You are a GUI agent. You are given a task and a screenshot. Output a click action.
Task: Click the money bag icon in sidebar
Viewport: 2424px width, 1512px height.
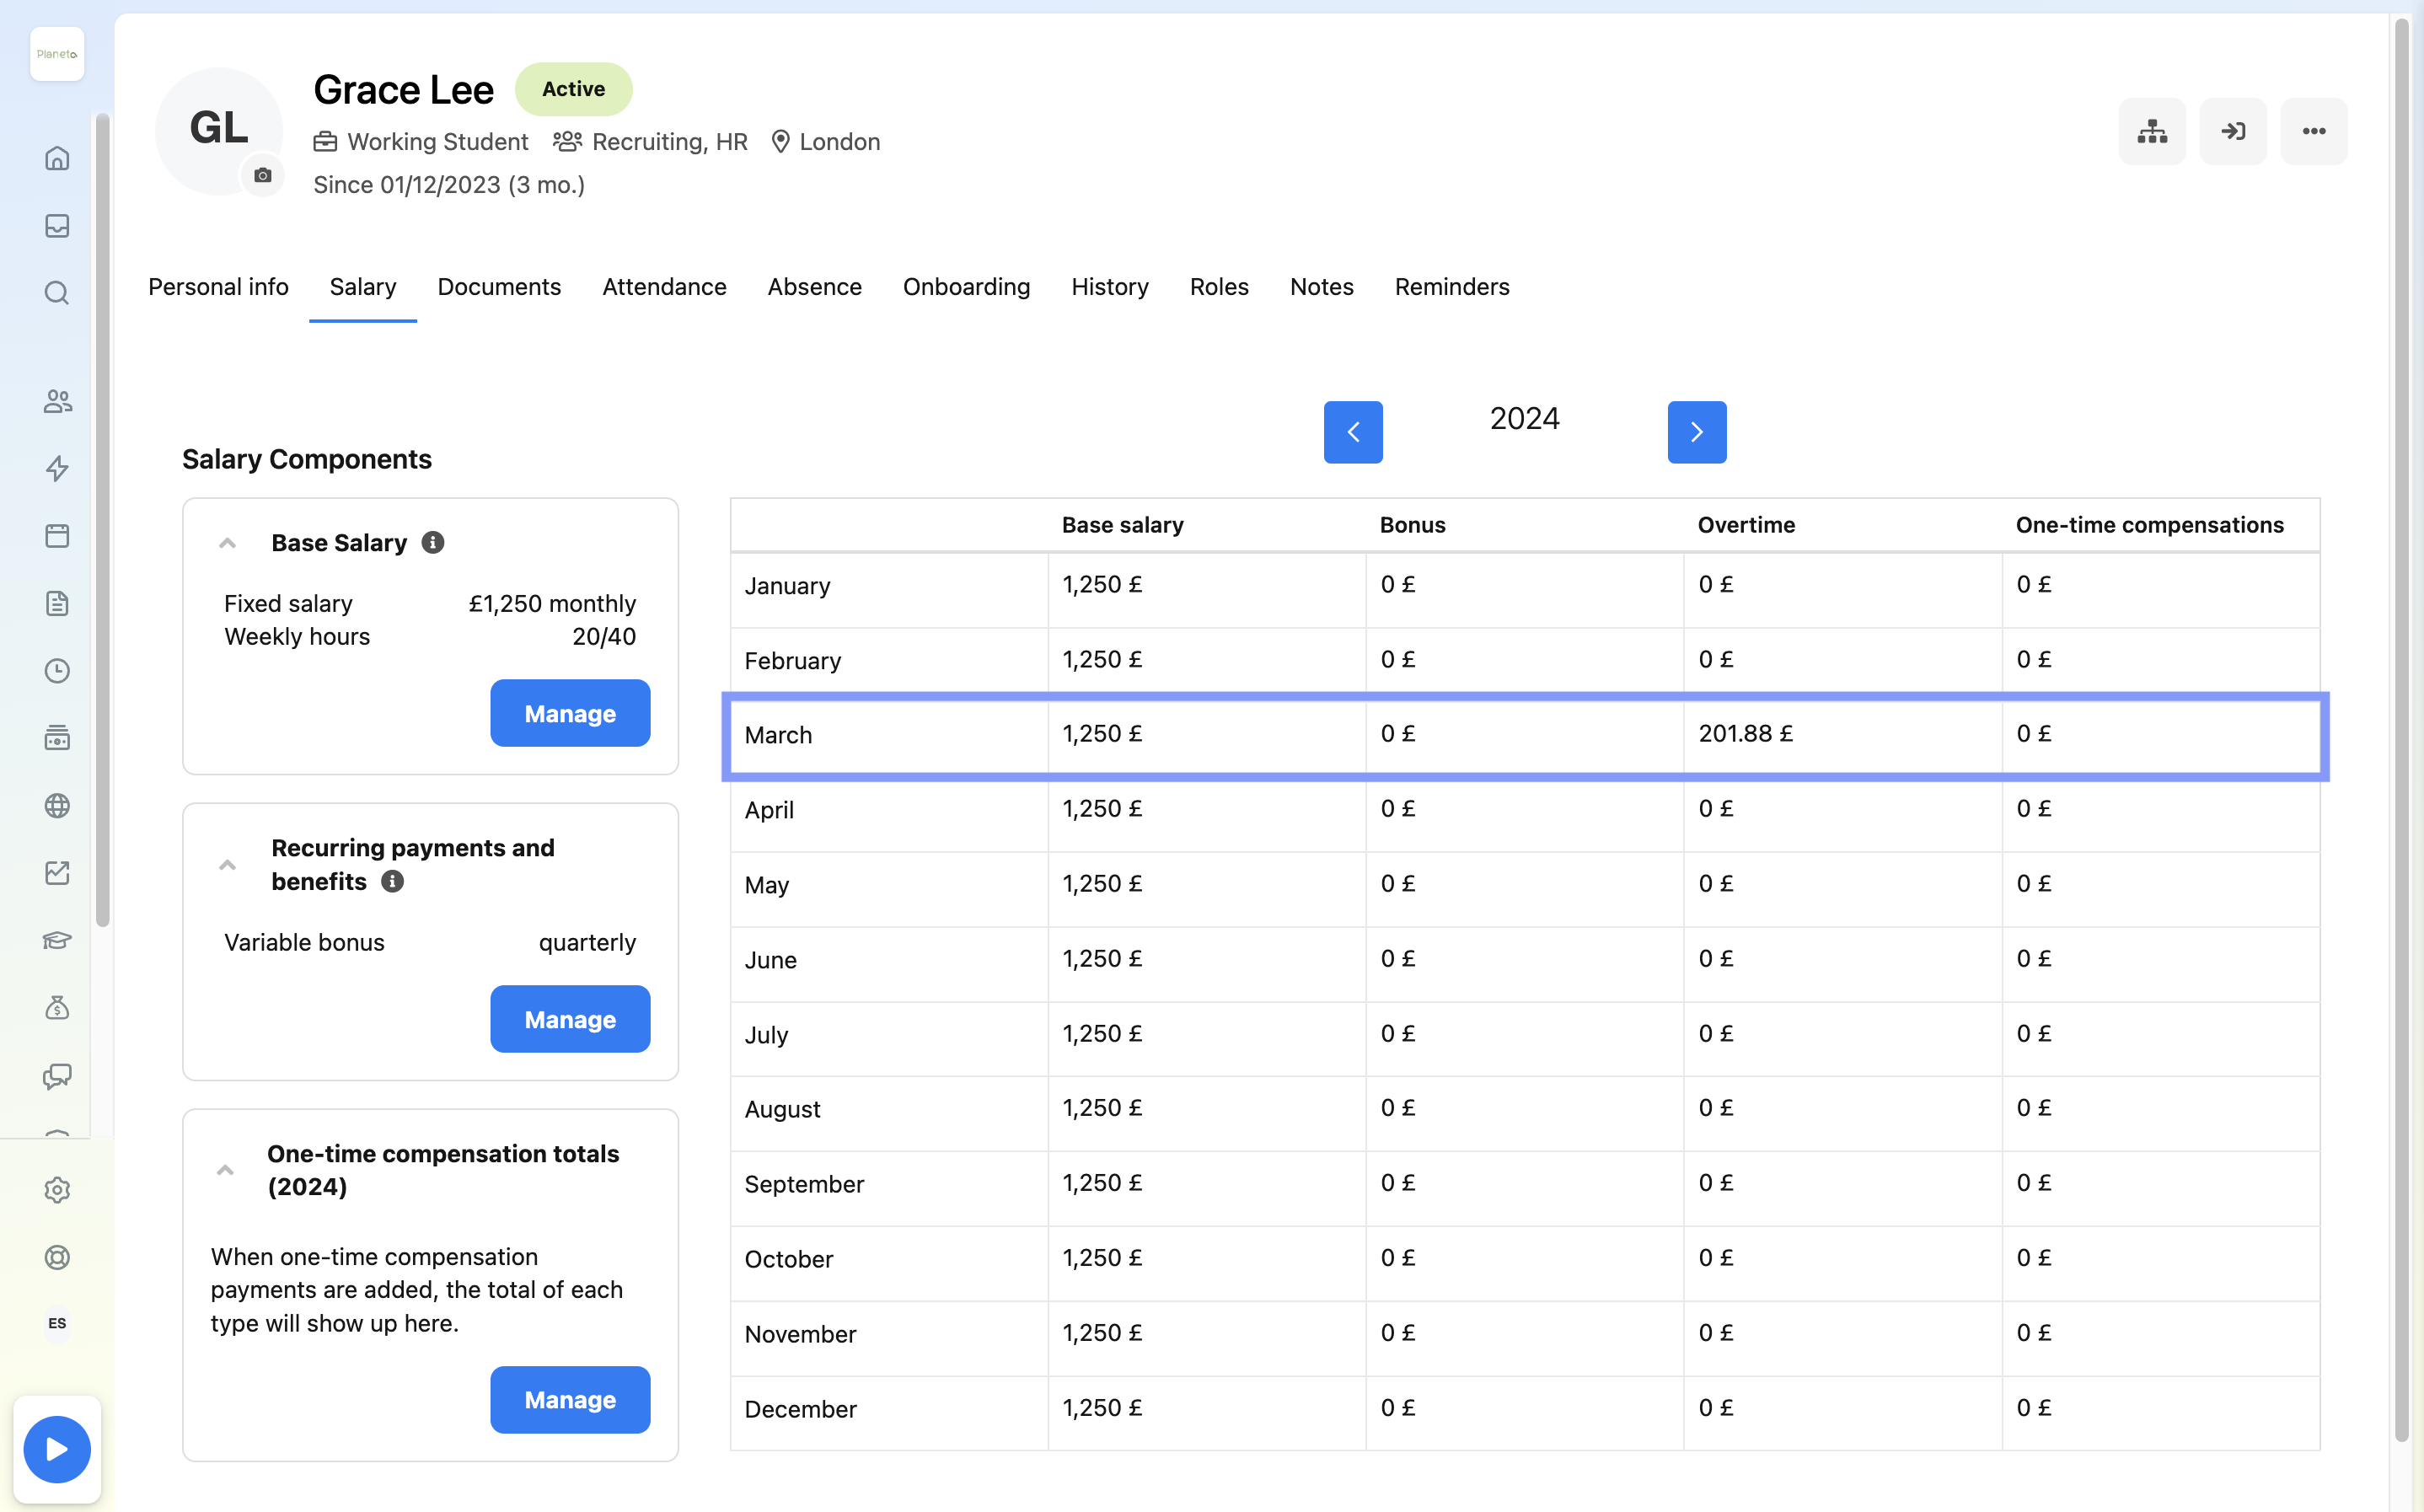click(x=57, y=1008)
